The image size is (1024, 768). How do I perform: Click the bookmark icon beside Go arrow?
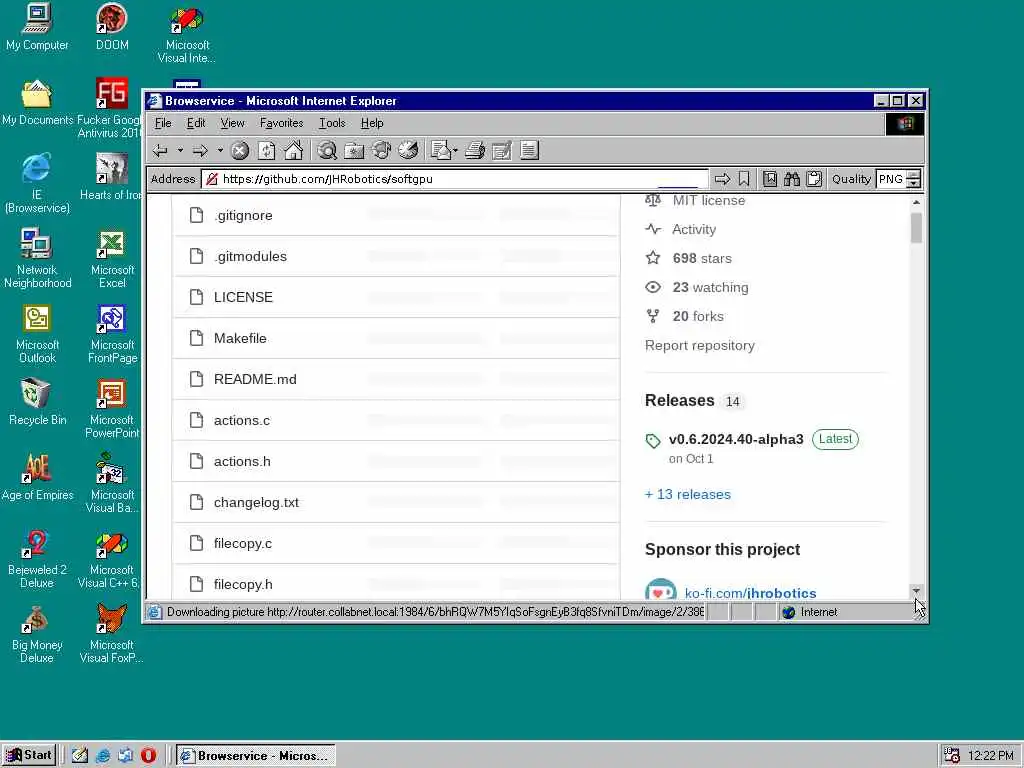744,179
